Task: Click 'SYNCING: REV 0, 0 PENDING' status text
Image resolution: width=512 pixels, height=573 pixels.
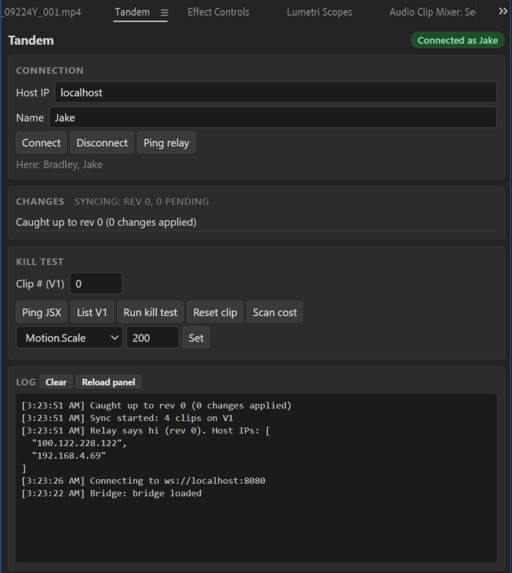Action: 141,201
